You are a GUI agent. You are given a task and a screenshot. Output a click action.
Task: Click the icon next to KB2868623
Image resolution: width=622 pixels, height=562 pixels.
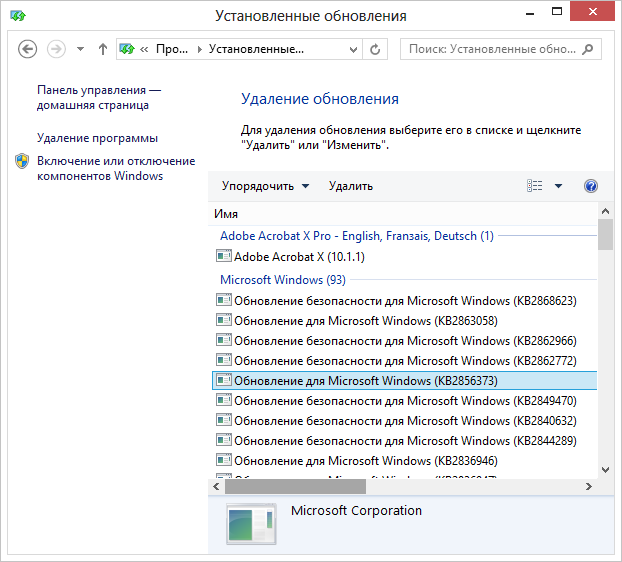(x=224, y=300)
